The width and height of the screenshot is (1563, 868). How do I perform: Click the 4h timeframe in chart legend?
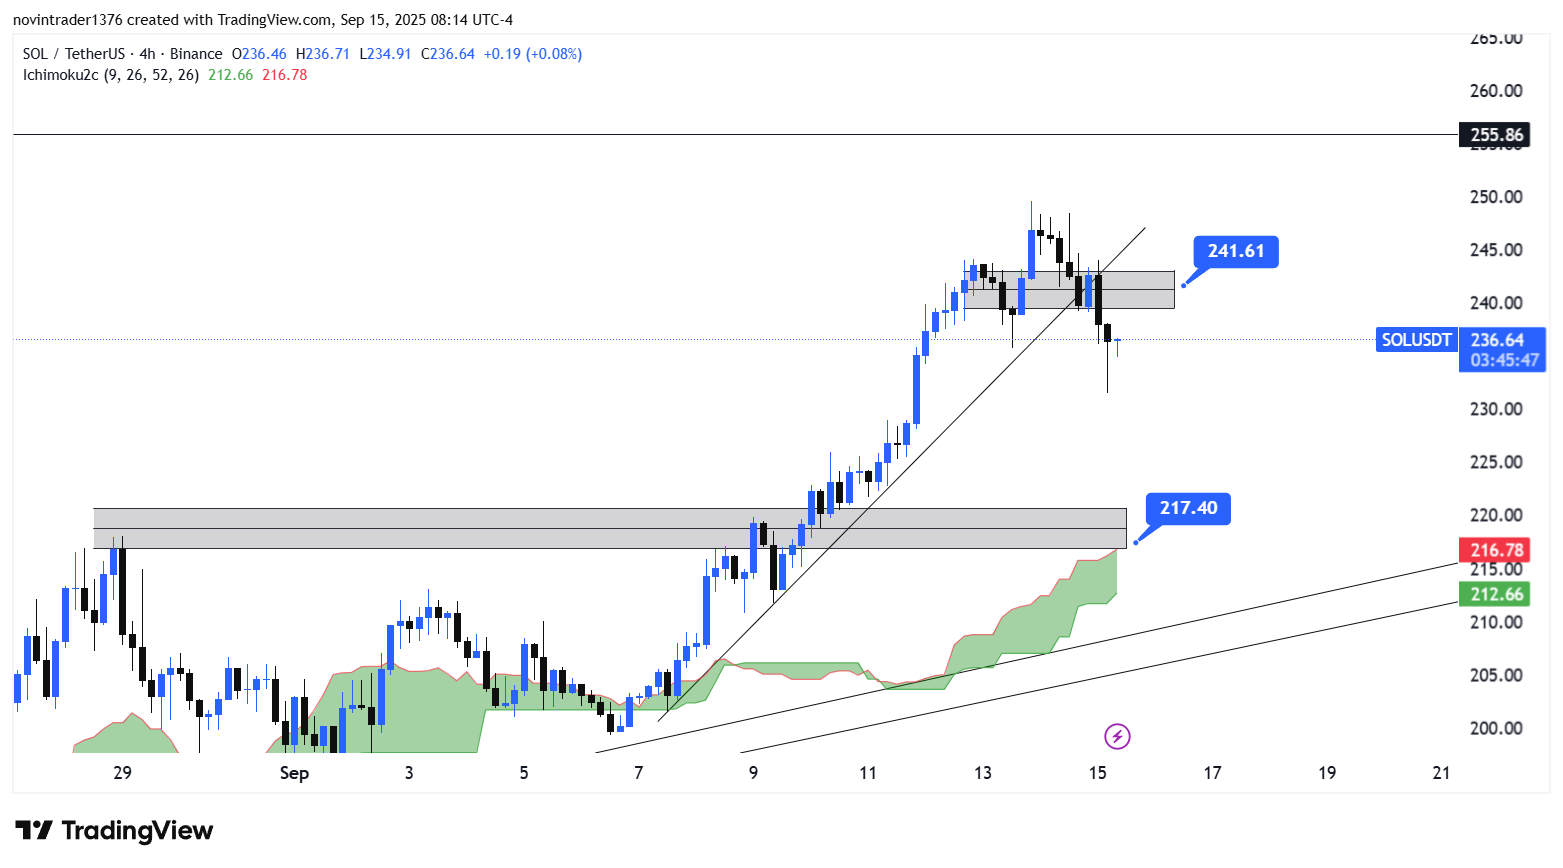tap(147, 54)
